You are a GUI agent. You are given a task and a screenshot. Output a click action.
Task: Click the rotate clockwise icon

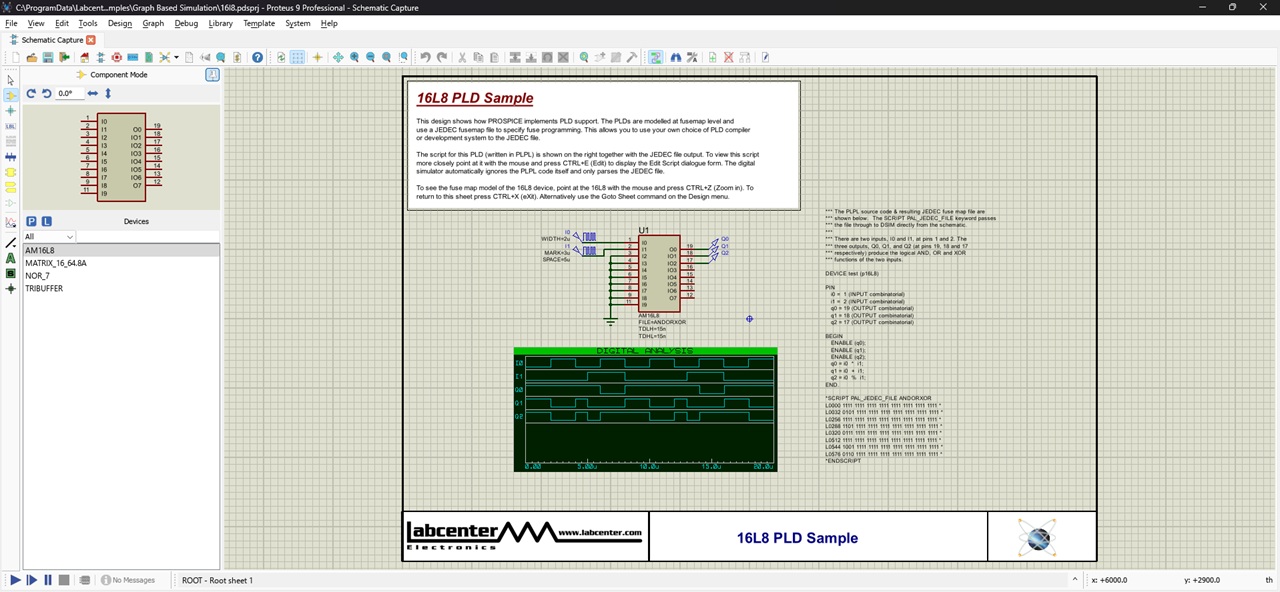(x=31, y=93)
